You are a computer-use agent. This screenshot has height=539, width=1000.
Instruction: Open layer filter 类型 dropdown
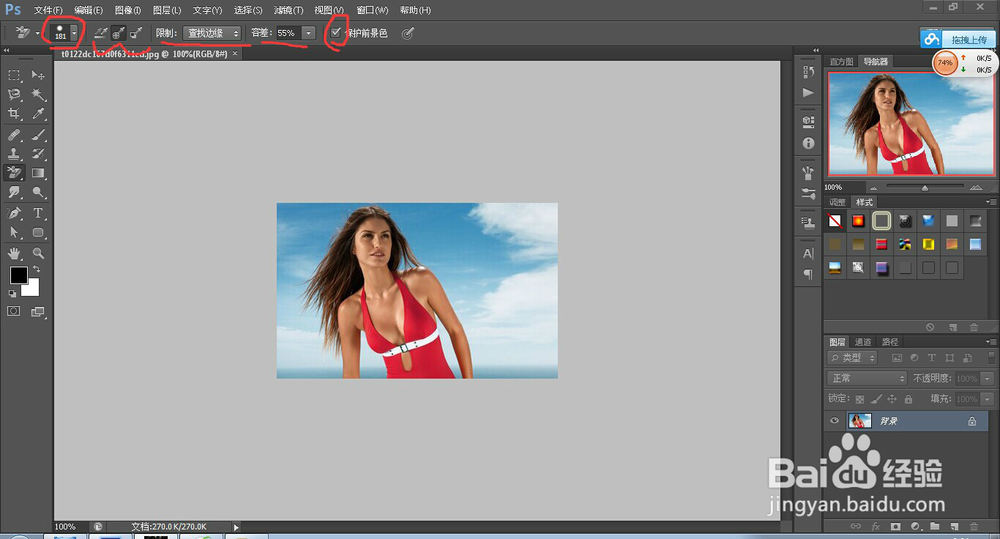click(x=853, y=358)
